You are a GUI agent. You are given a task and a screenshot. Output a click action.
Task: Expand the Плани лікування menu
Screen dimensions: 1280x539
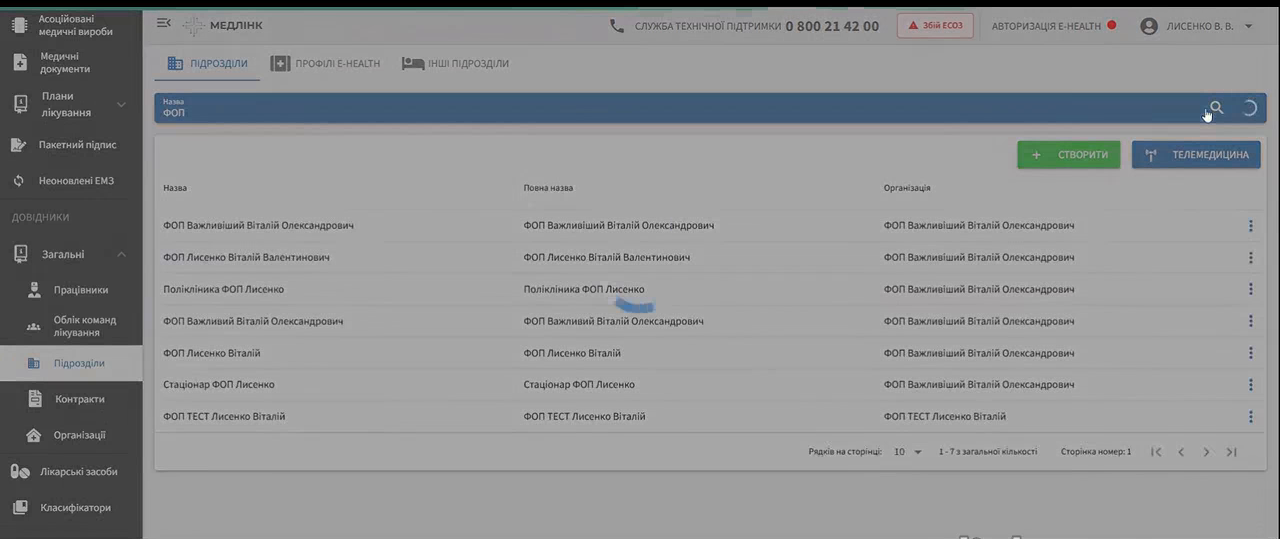click(x=121, y=105)
